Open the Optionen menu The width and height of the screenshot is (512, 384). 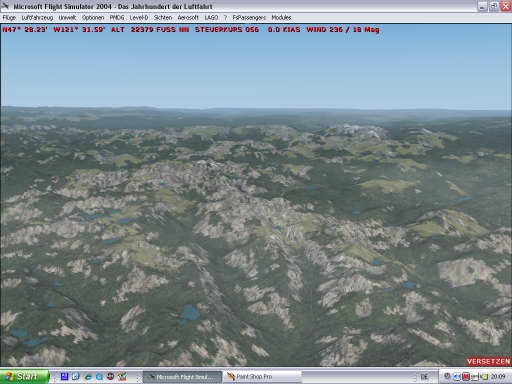[93, 18]
